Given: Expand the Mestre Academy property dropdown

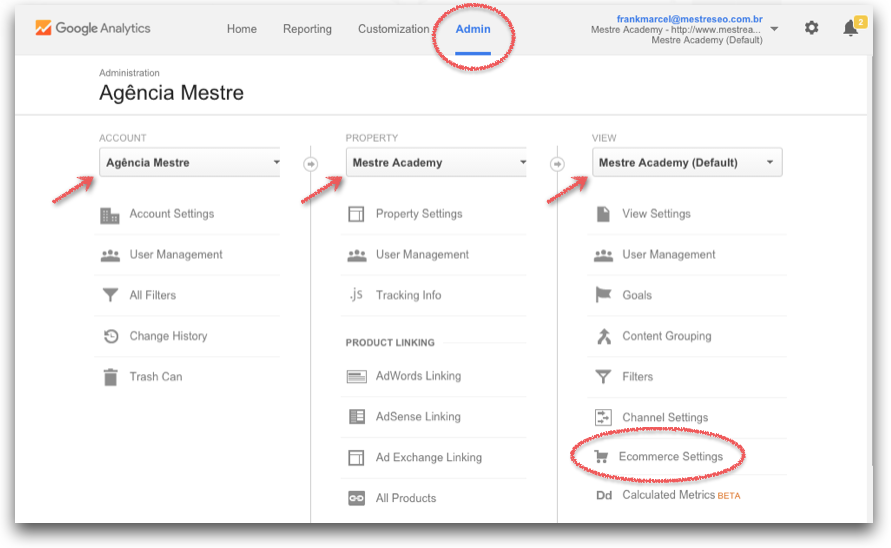Looking at the screenshot, I should pyautogui.click(x=436, y=162).
